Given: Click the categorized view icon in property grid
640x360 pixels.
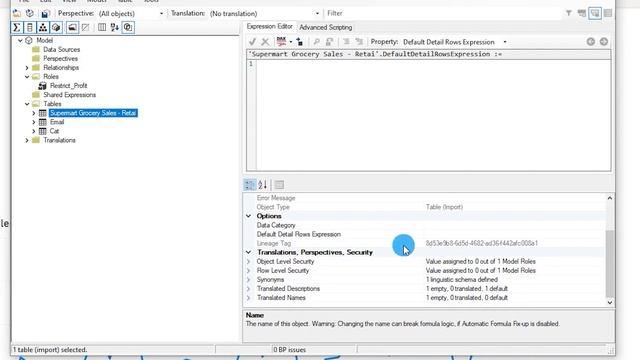Looking at the screenshot, I should point(249,185).
